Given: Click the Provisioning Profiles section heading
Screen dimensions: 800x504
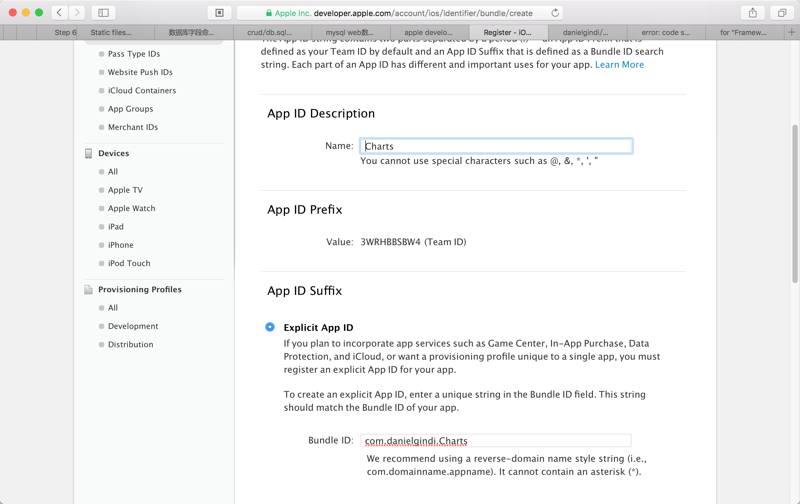Looking at the screenshot, I should (140, 289).
